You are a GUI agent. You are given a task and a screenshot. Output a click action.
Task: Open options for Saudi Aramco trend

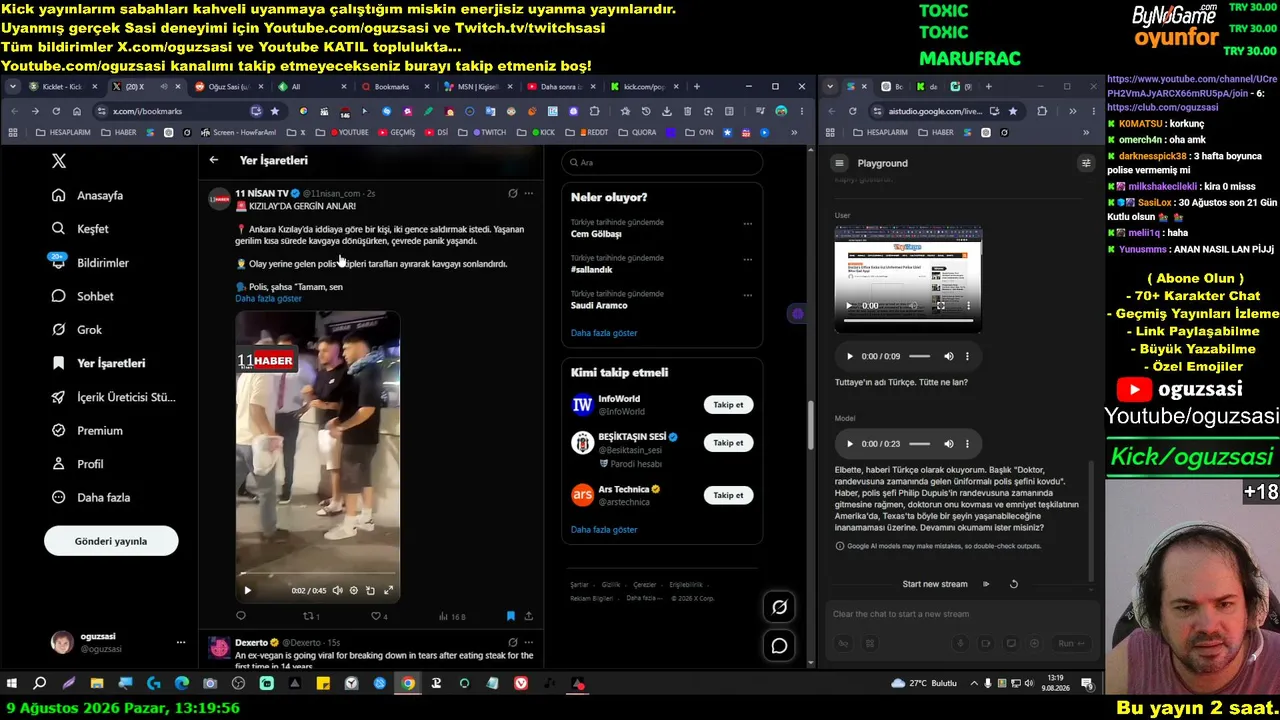click(747, 296)
